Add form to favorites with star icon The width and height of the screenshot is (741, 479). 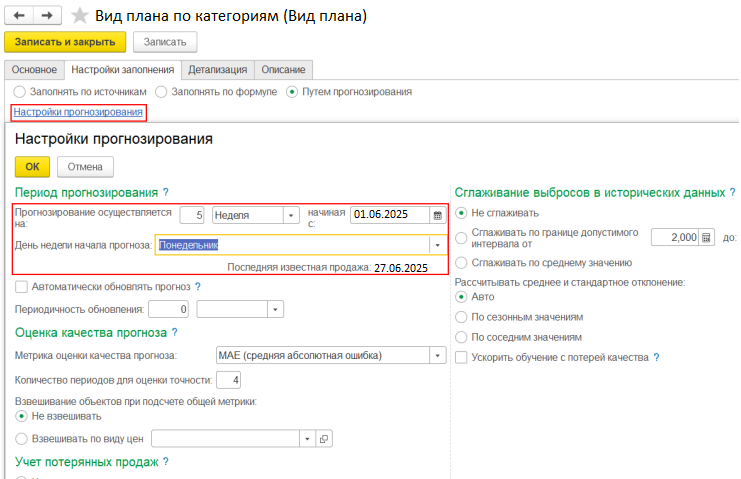(x=80, y=17)
